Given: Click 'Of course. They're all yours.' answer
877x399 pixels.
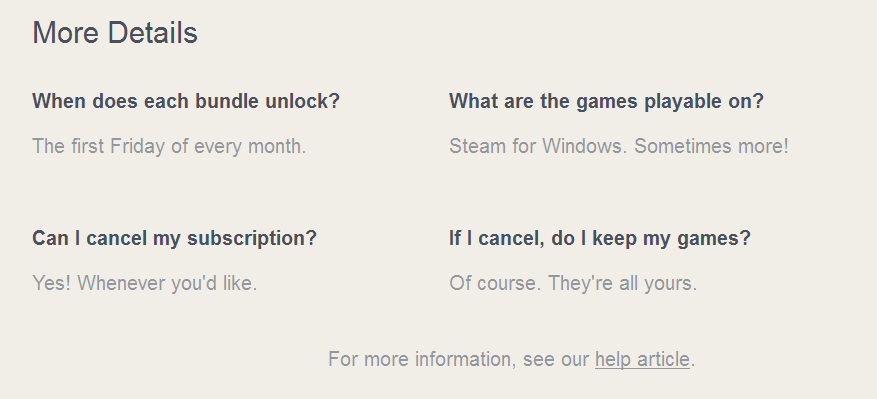Looking at the screenshot, I should (573, 283).
